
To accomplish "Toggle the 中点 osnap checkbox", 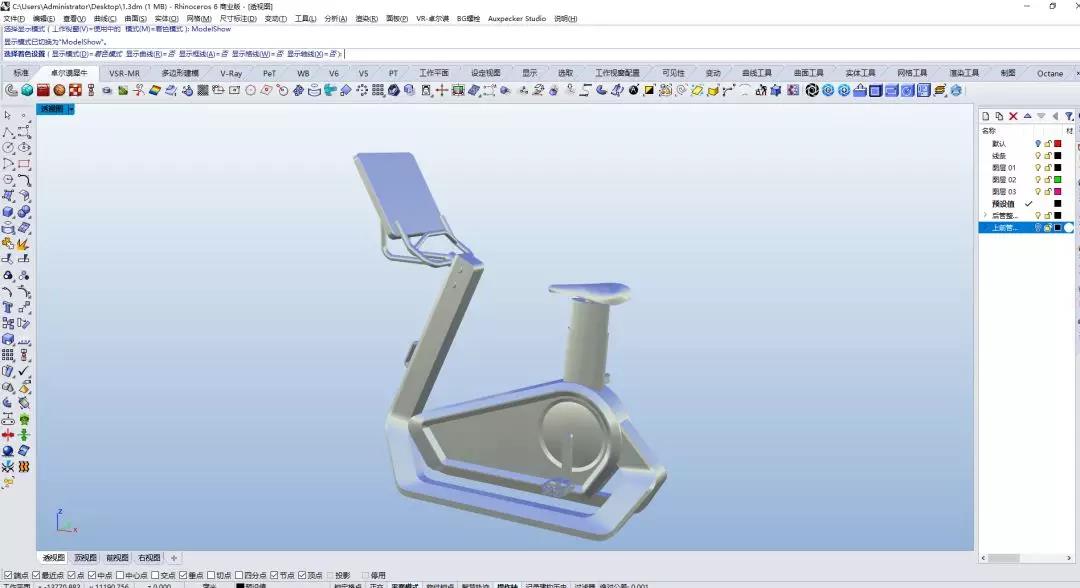I will [x=92, y=575].
